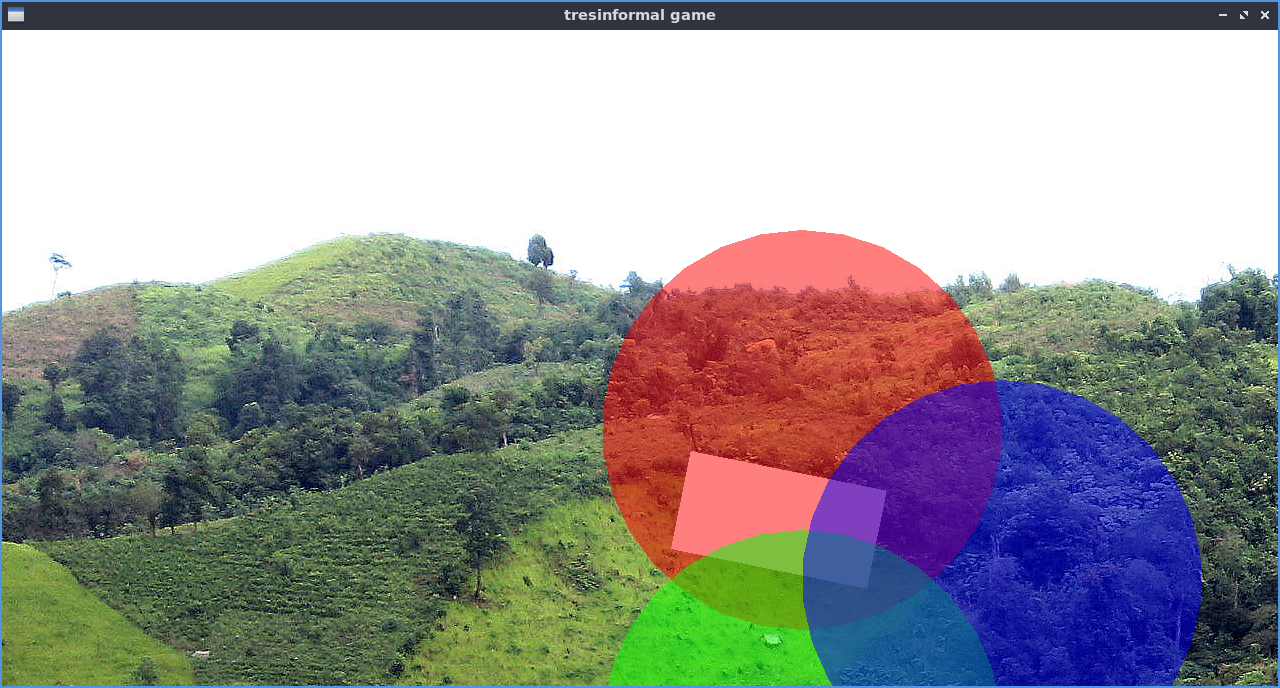The width and height of the screenshot is (1280, 688).
Task: Click the pink rotated square
Action: pos(778,519)
